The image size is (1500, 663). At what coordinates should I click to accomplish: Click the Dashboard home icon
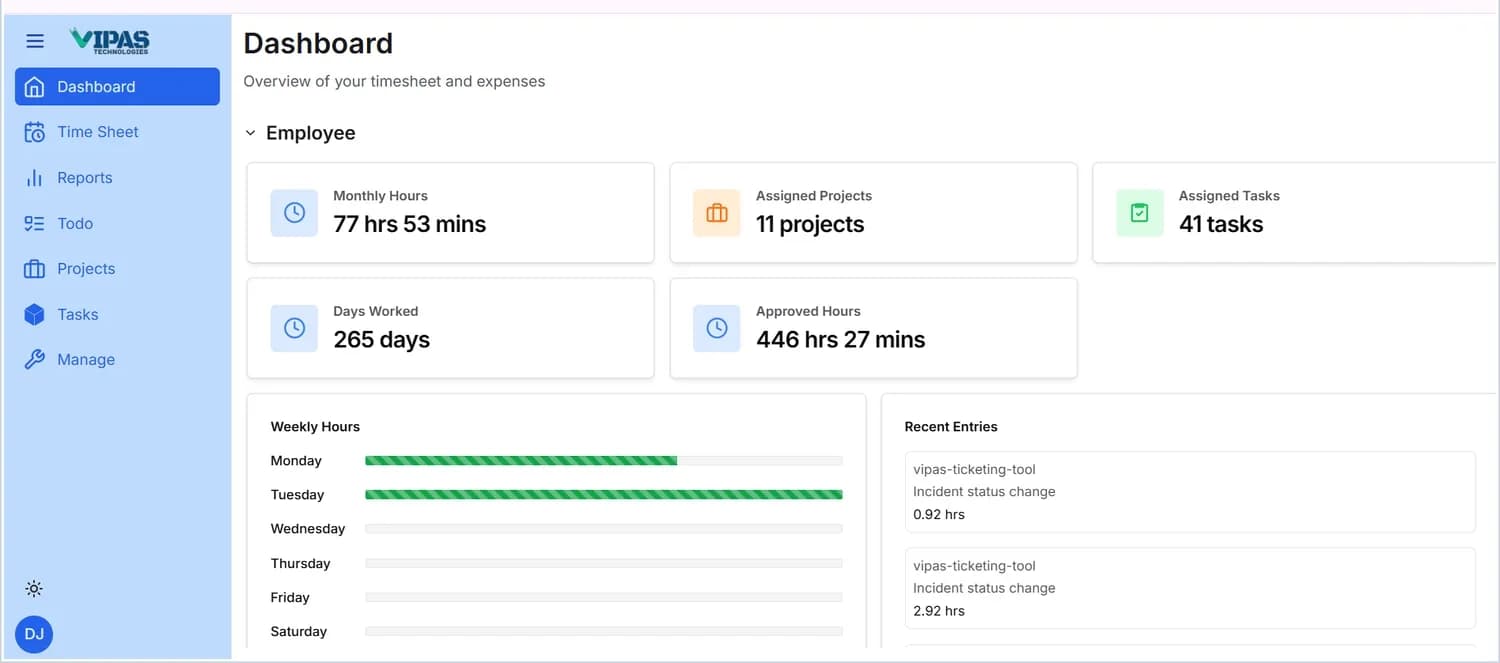point(34,87)
